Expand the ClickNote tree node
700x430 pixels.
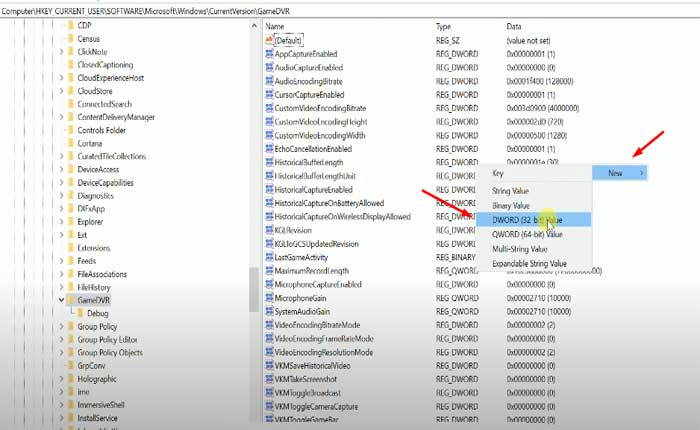click(62, 52)
